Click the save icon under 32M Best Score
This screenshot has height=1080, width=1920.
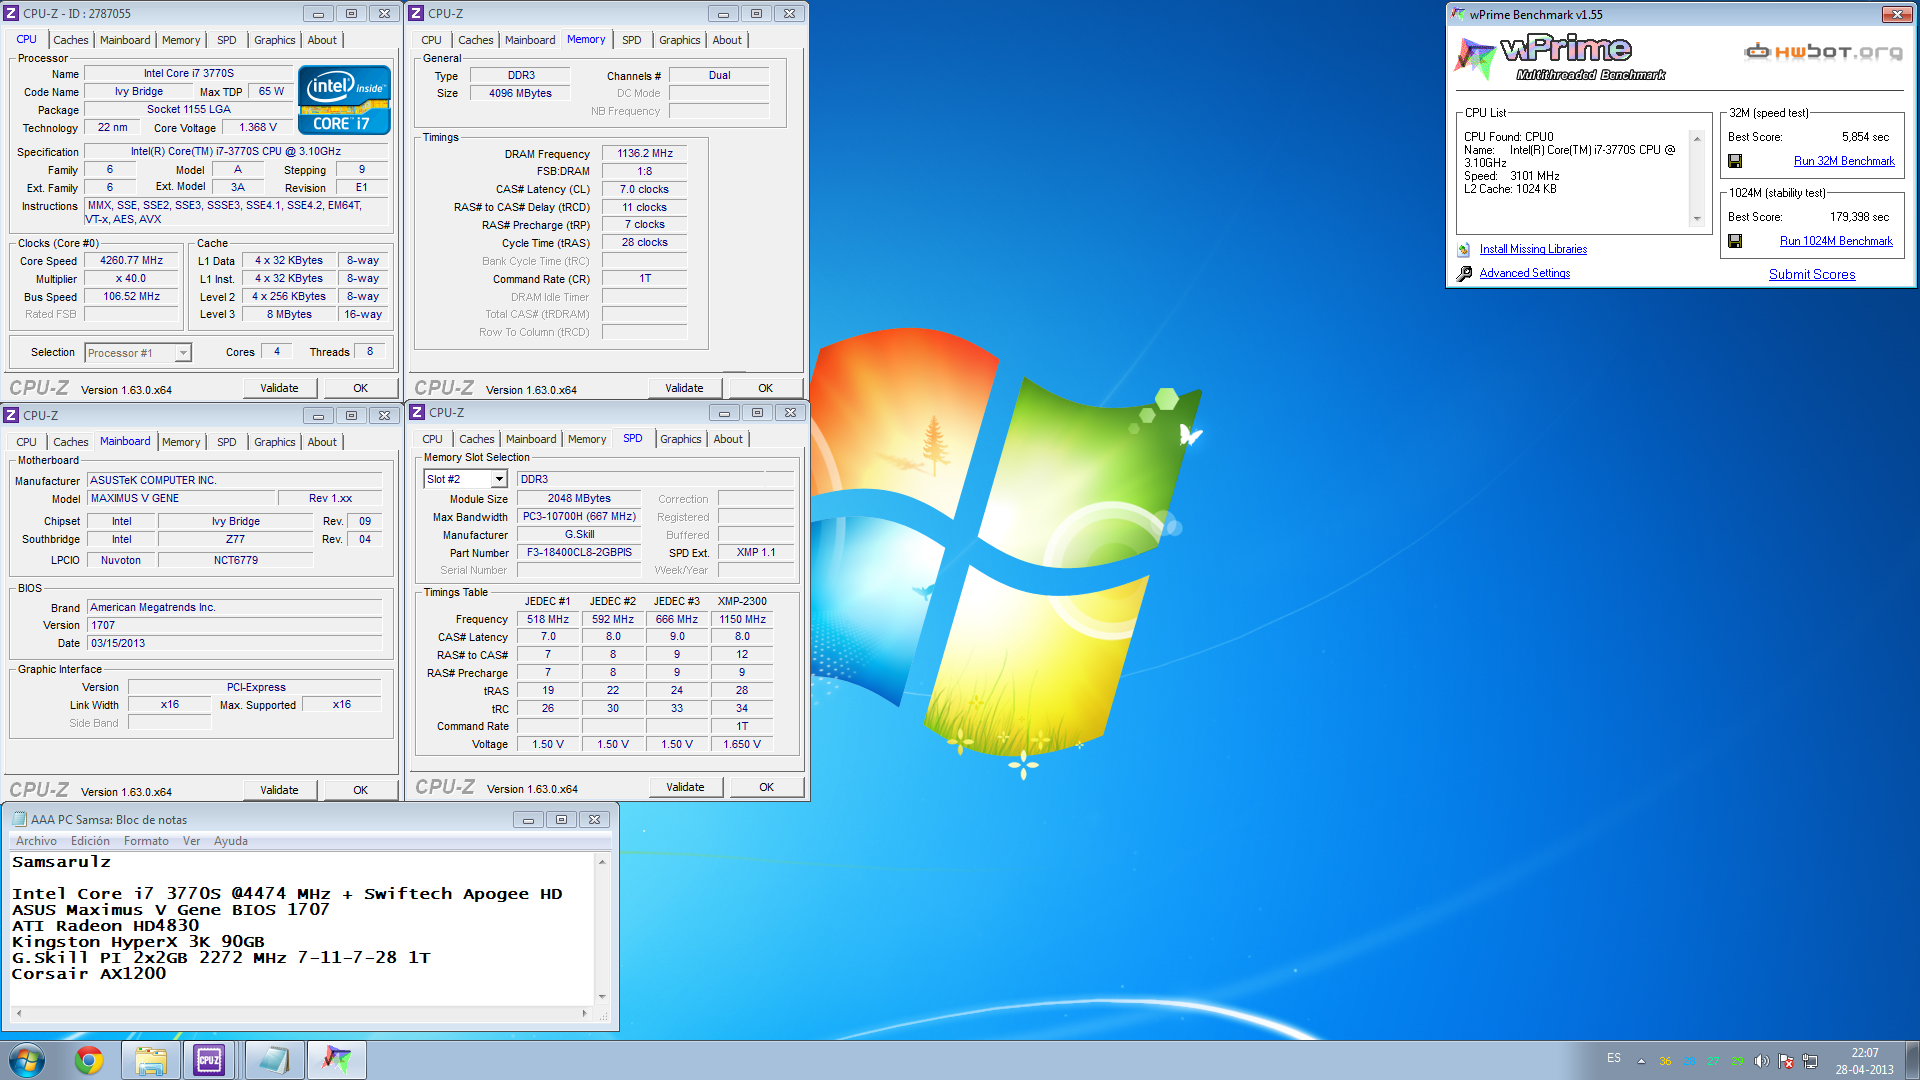click(1735, 161)
